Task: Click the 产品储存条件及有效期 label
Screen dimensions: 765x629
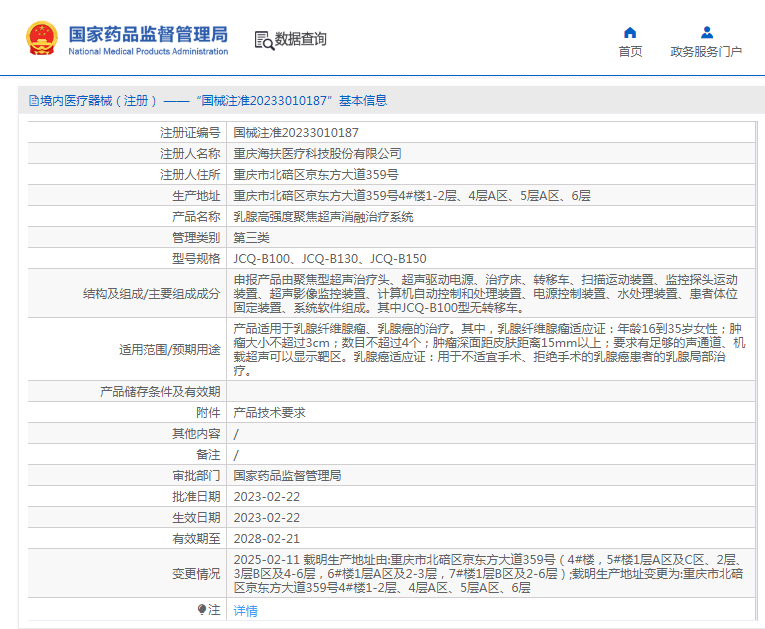Action: tap(160, 392)
